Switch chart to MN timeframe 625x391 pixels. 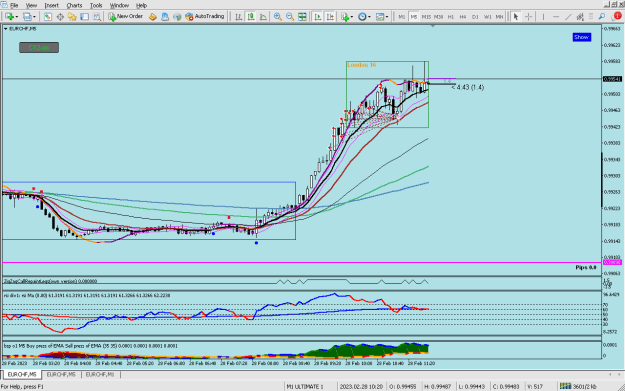(x=499, y=17)
